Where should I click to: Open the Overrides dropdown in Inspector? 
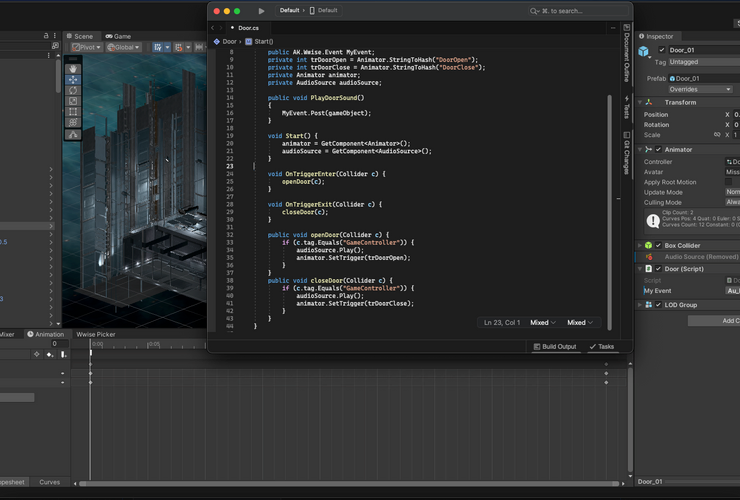click(700, 89)
